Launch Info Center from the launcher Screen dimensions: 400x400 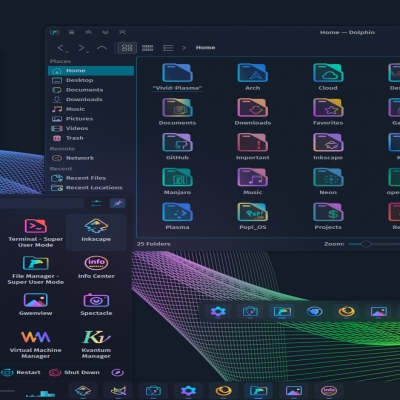point(96,267)
